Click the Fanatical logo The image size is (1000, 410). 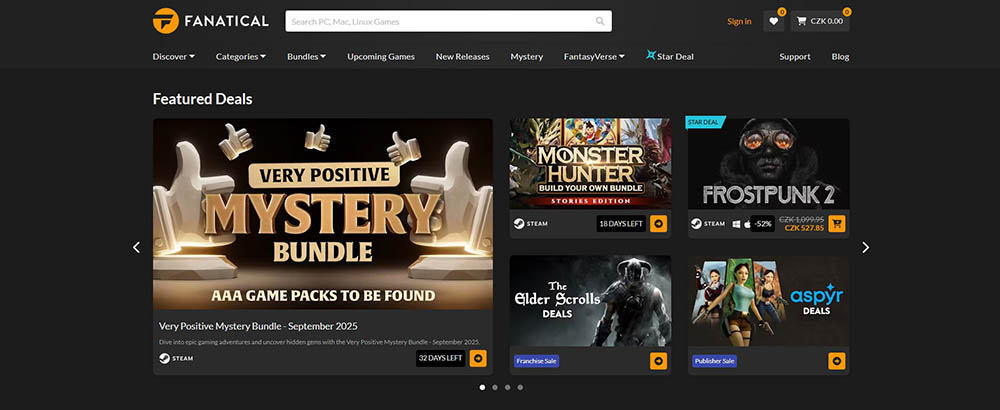tap(210, 21)
